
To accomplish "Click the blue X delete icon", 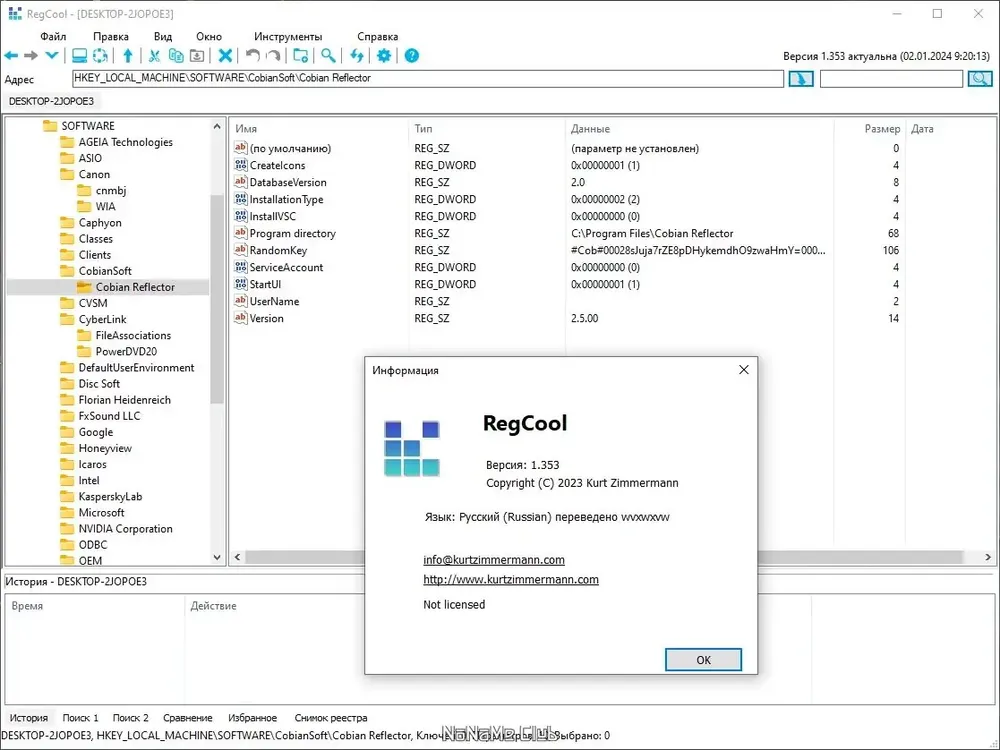I will (x=225, y=56).
